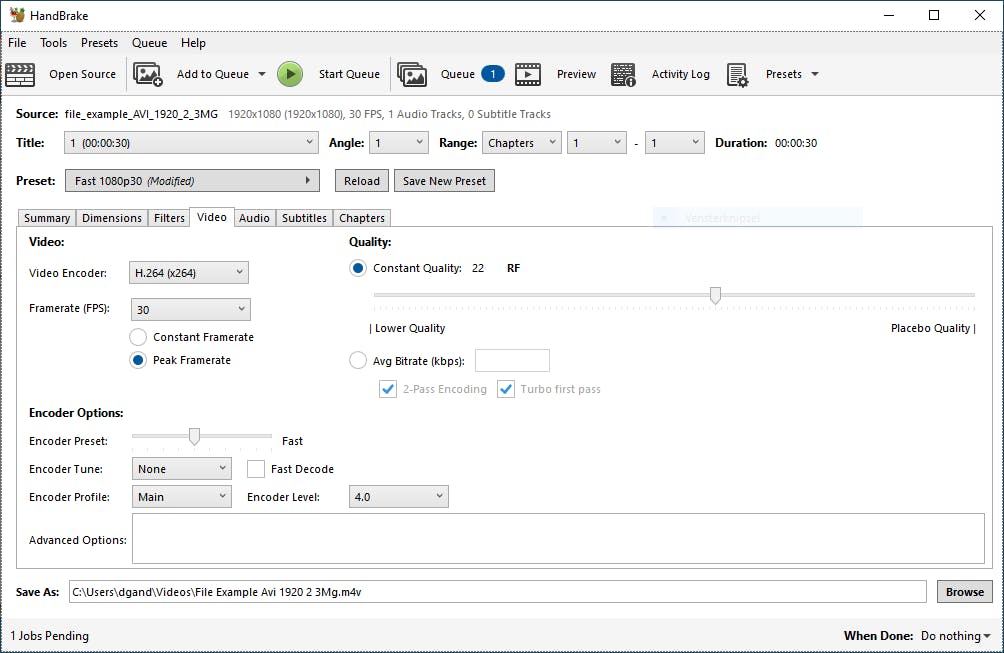Click the Save New Preset button

click(x=444, y=181)
